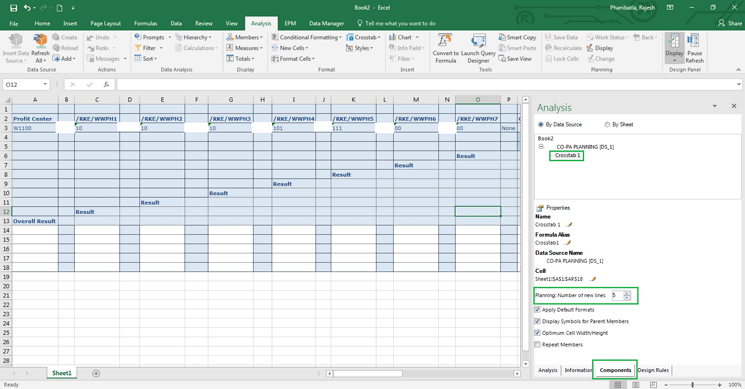The height and width of the screenshot is (389, 745).
Task: Click the horizontal scrollbar thumb
Action: [368, 374]
